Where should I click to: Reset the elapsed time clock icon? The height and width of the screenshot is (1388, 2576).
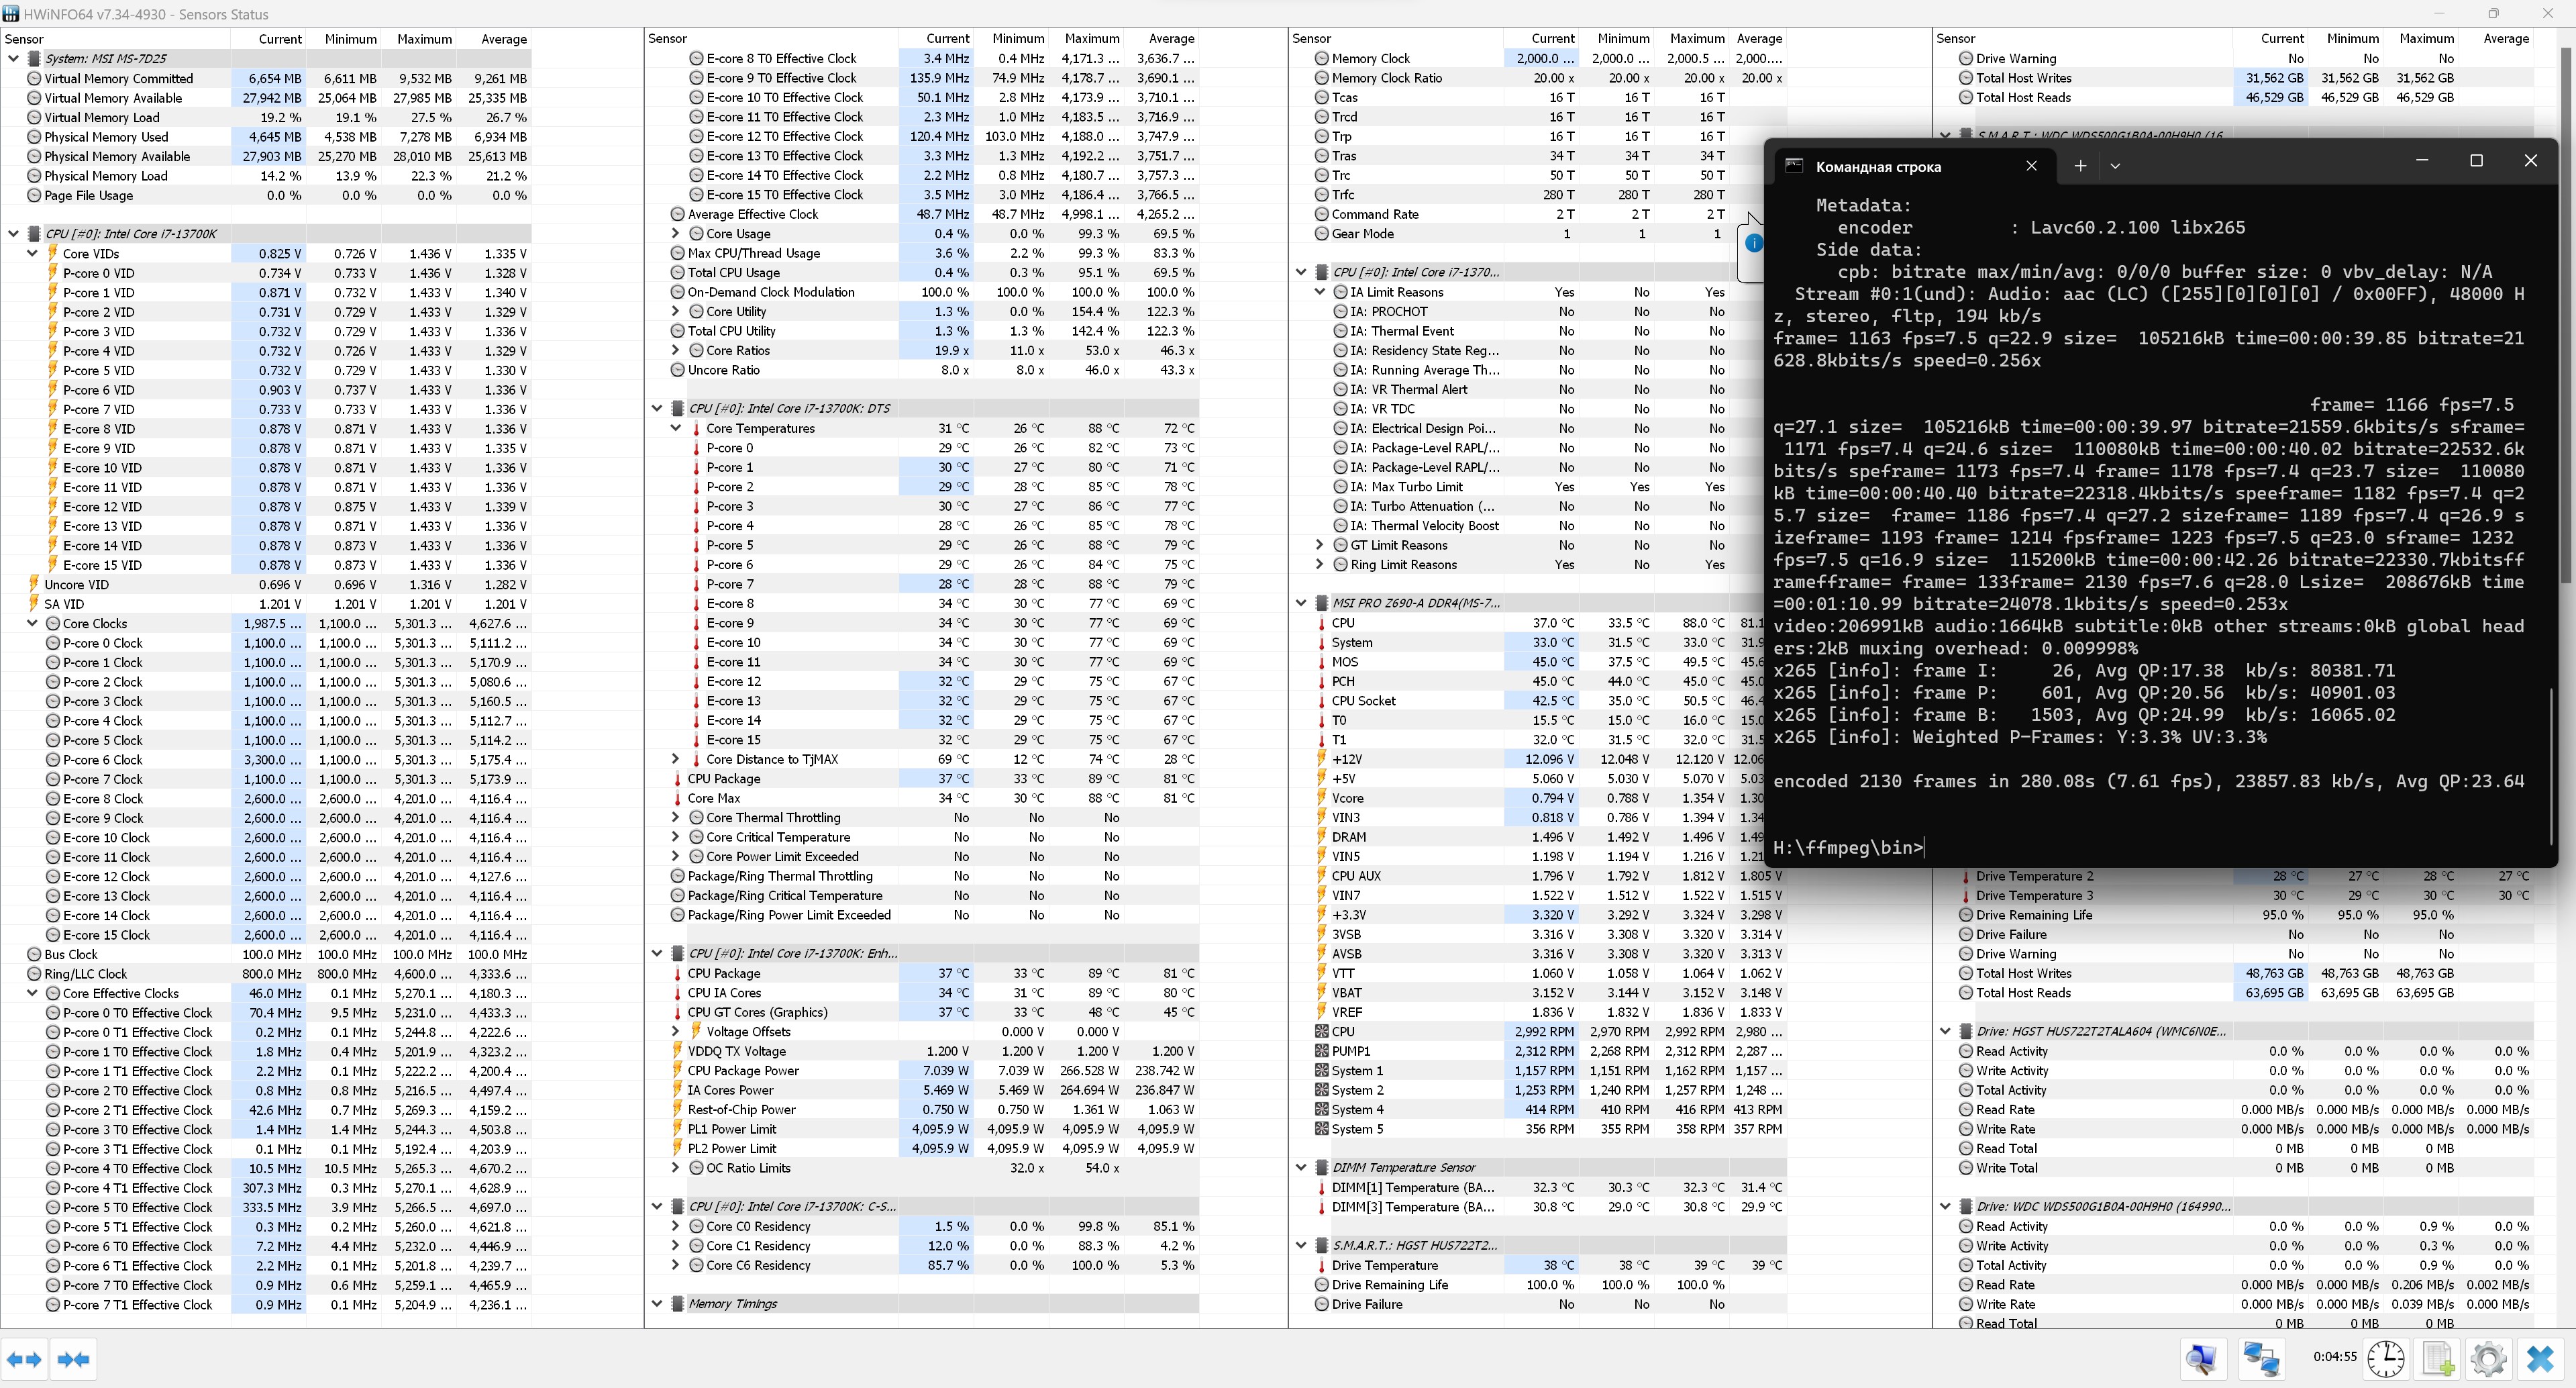pyautogui.click(x=2386, y=1359)
